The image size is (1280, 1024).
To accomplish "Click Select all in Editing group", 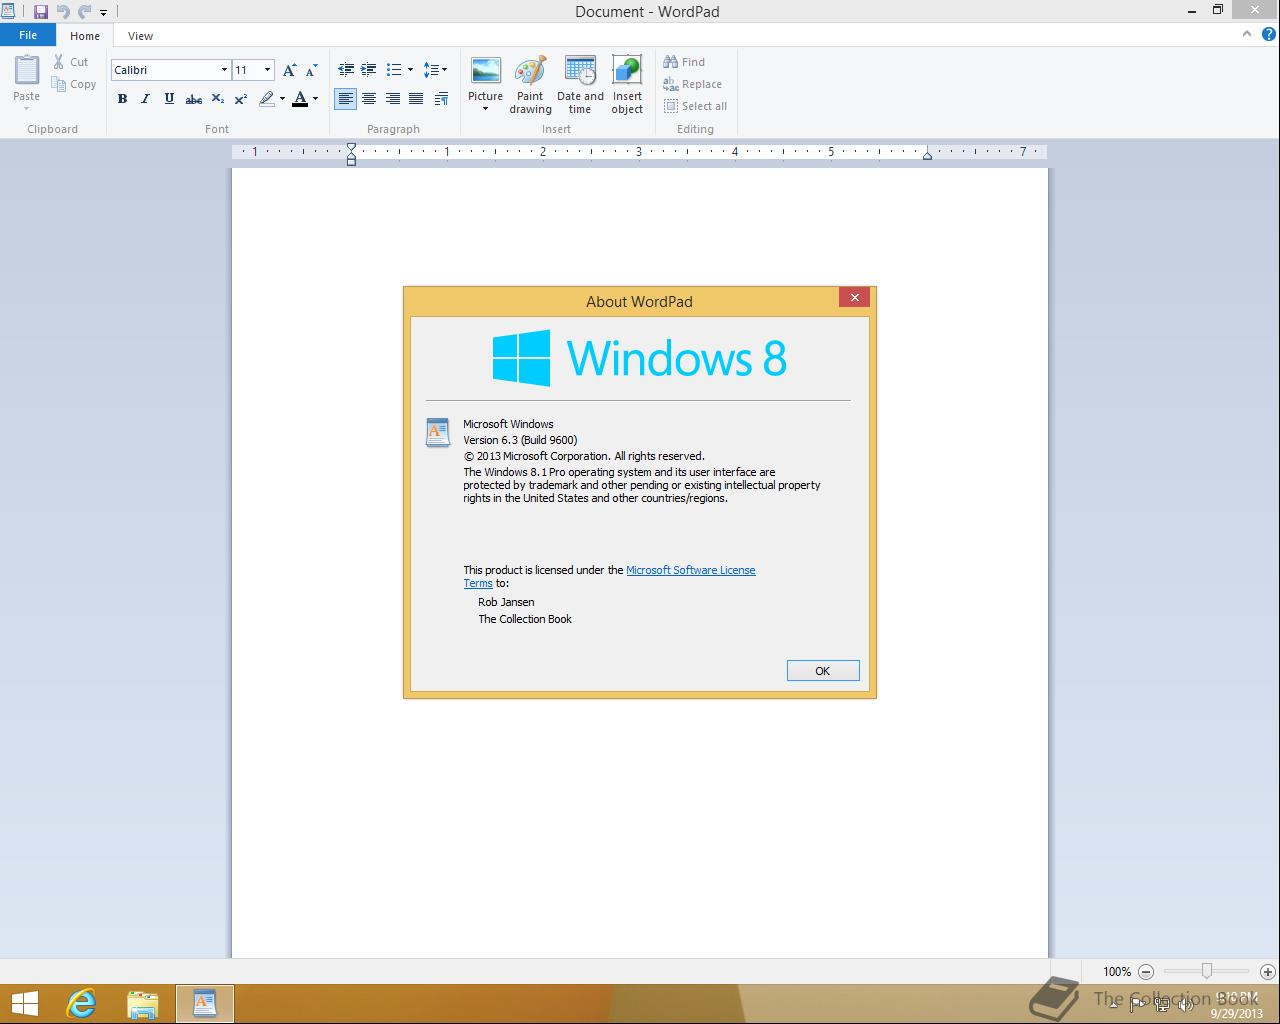I will tap(695, 106).
